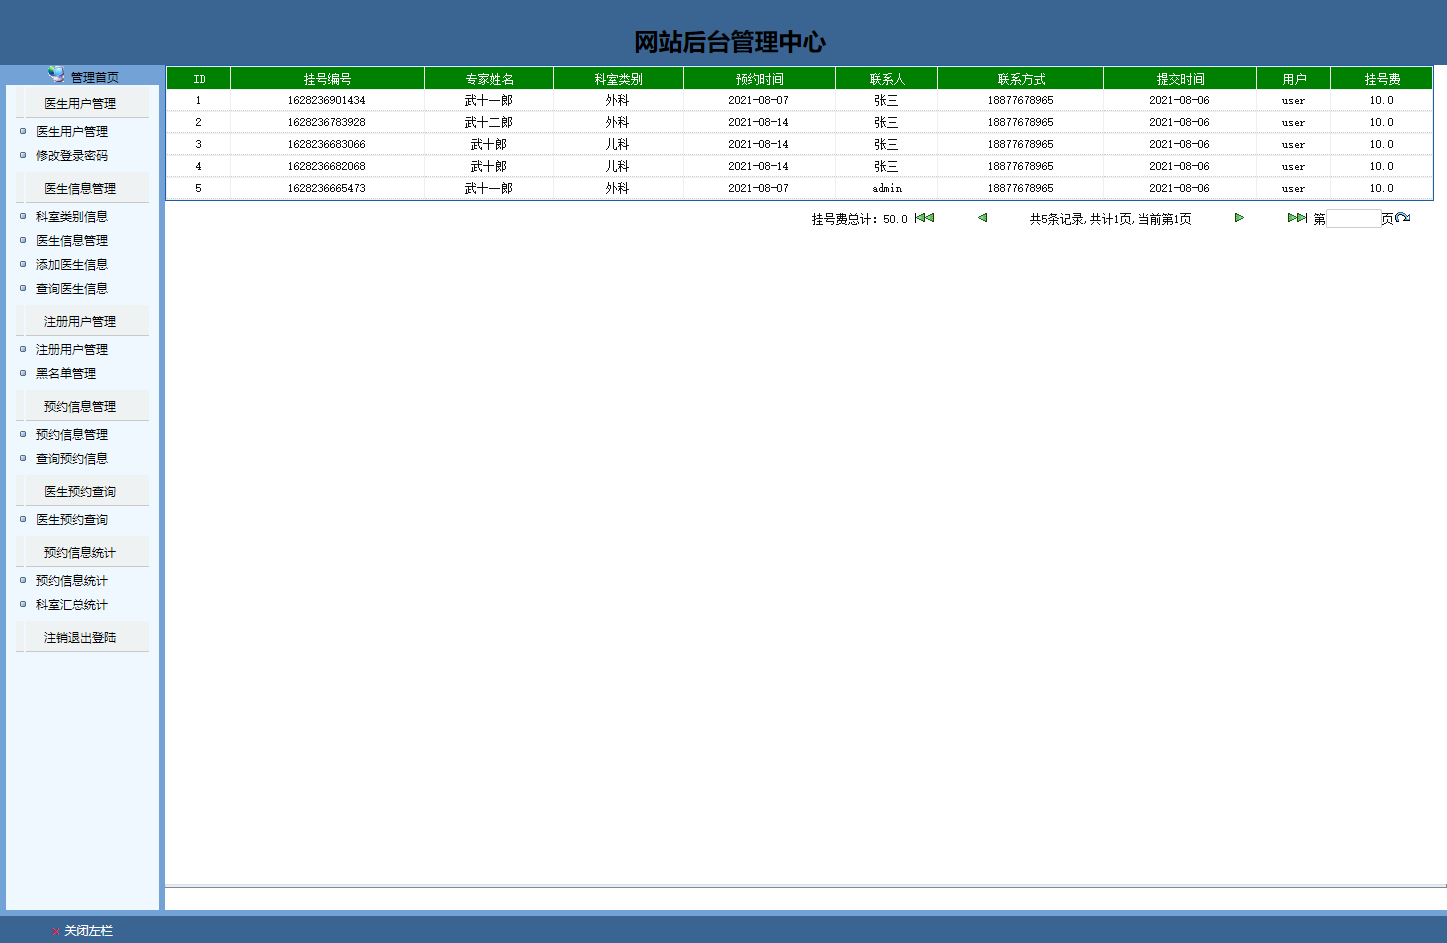Screen dimensions: 1447x943
Task: Select registration number 1628236682068
Action: 327,166
